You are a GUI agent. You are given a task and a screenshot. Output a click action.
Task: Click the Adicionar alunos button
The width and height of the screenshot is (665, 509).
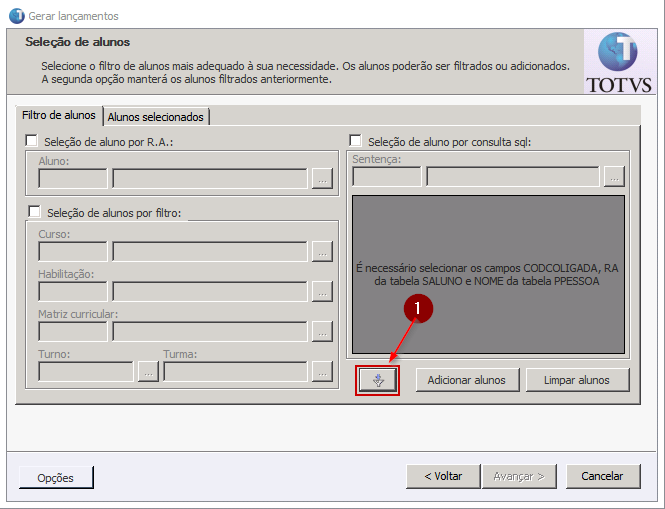tap(467, 380)
